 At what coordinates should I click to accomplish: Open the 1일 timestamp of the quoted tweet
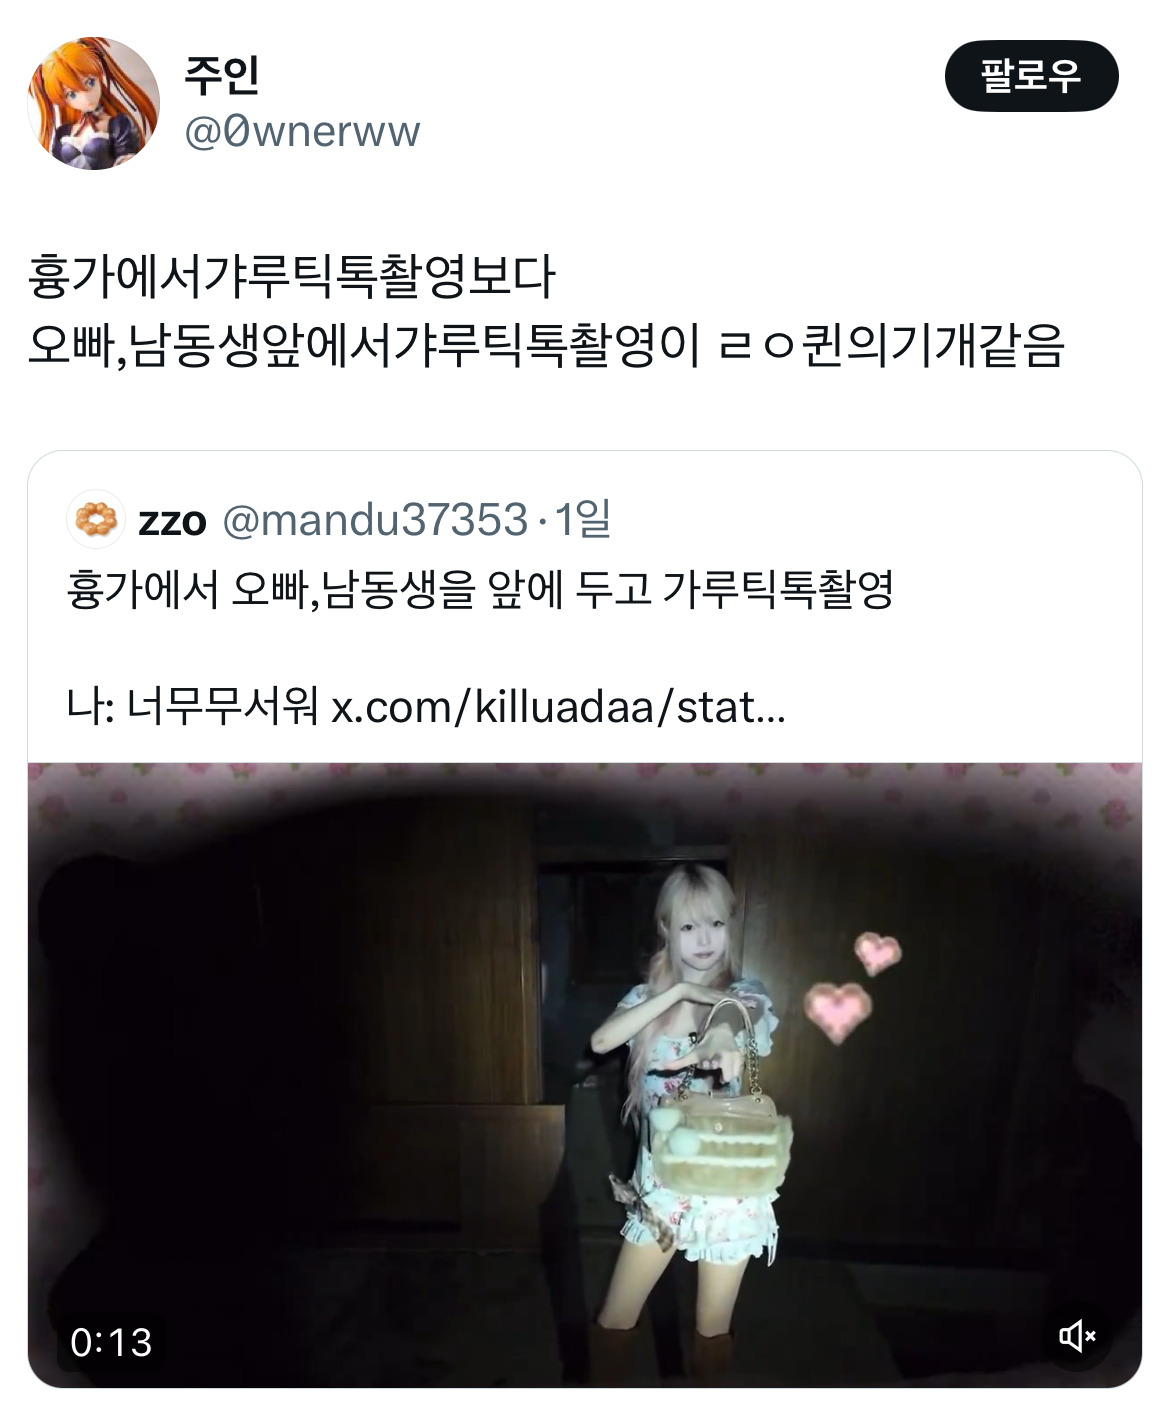click(x=583, y=520)
